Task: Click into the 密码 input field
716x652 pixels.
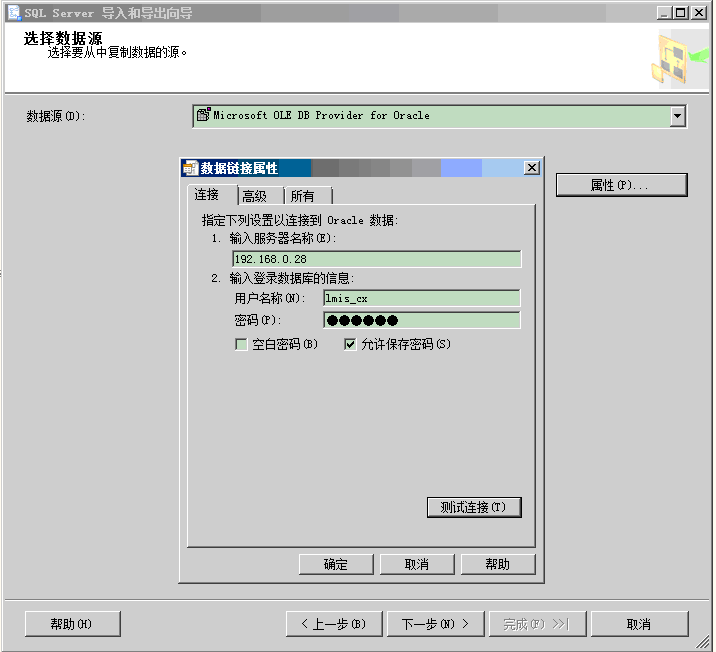Action: click(x=421, y=320)
